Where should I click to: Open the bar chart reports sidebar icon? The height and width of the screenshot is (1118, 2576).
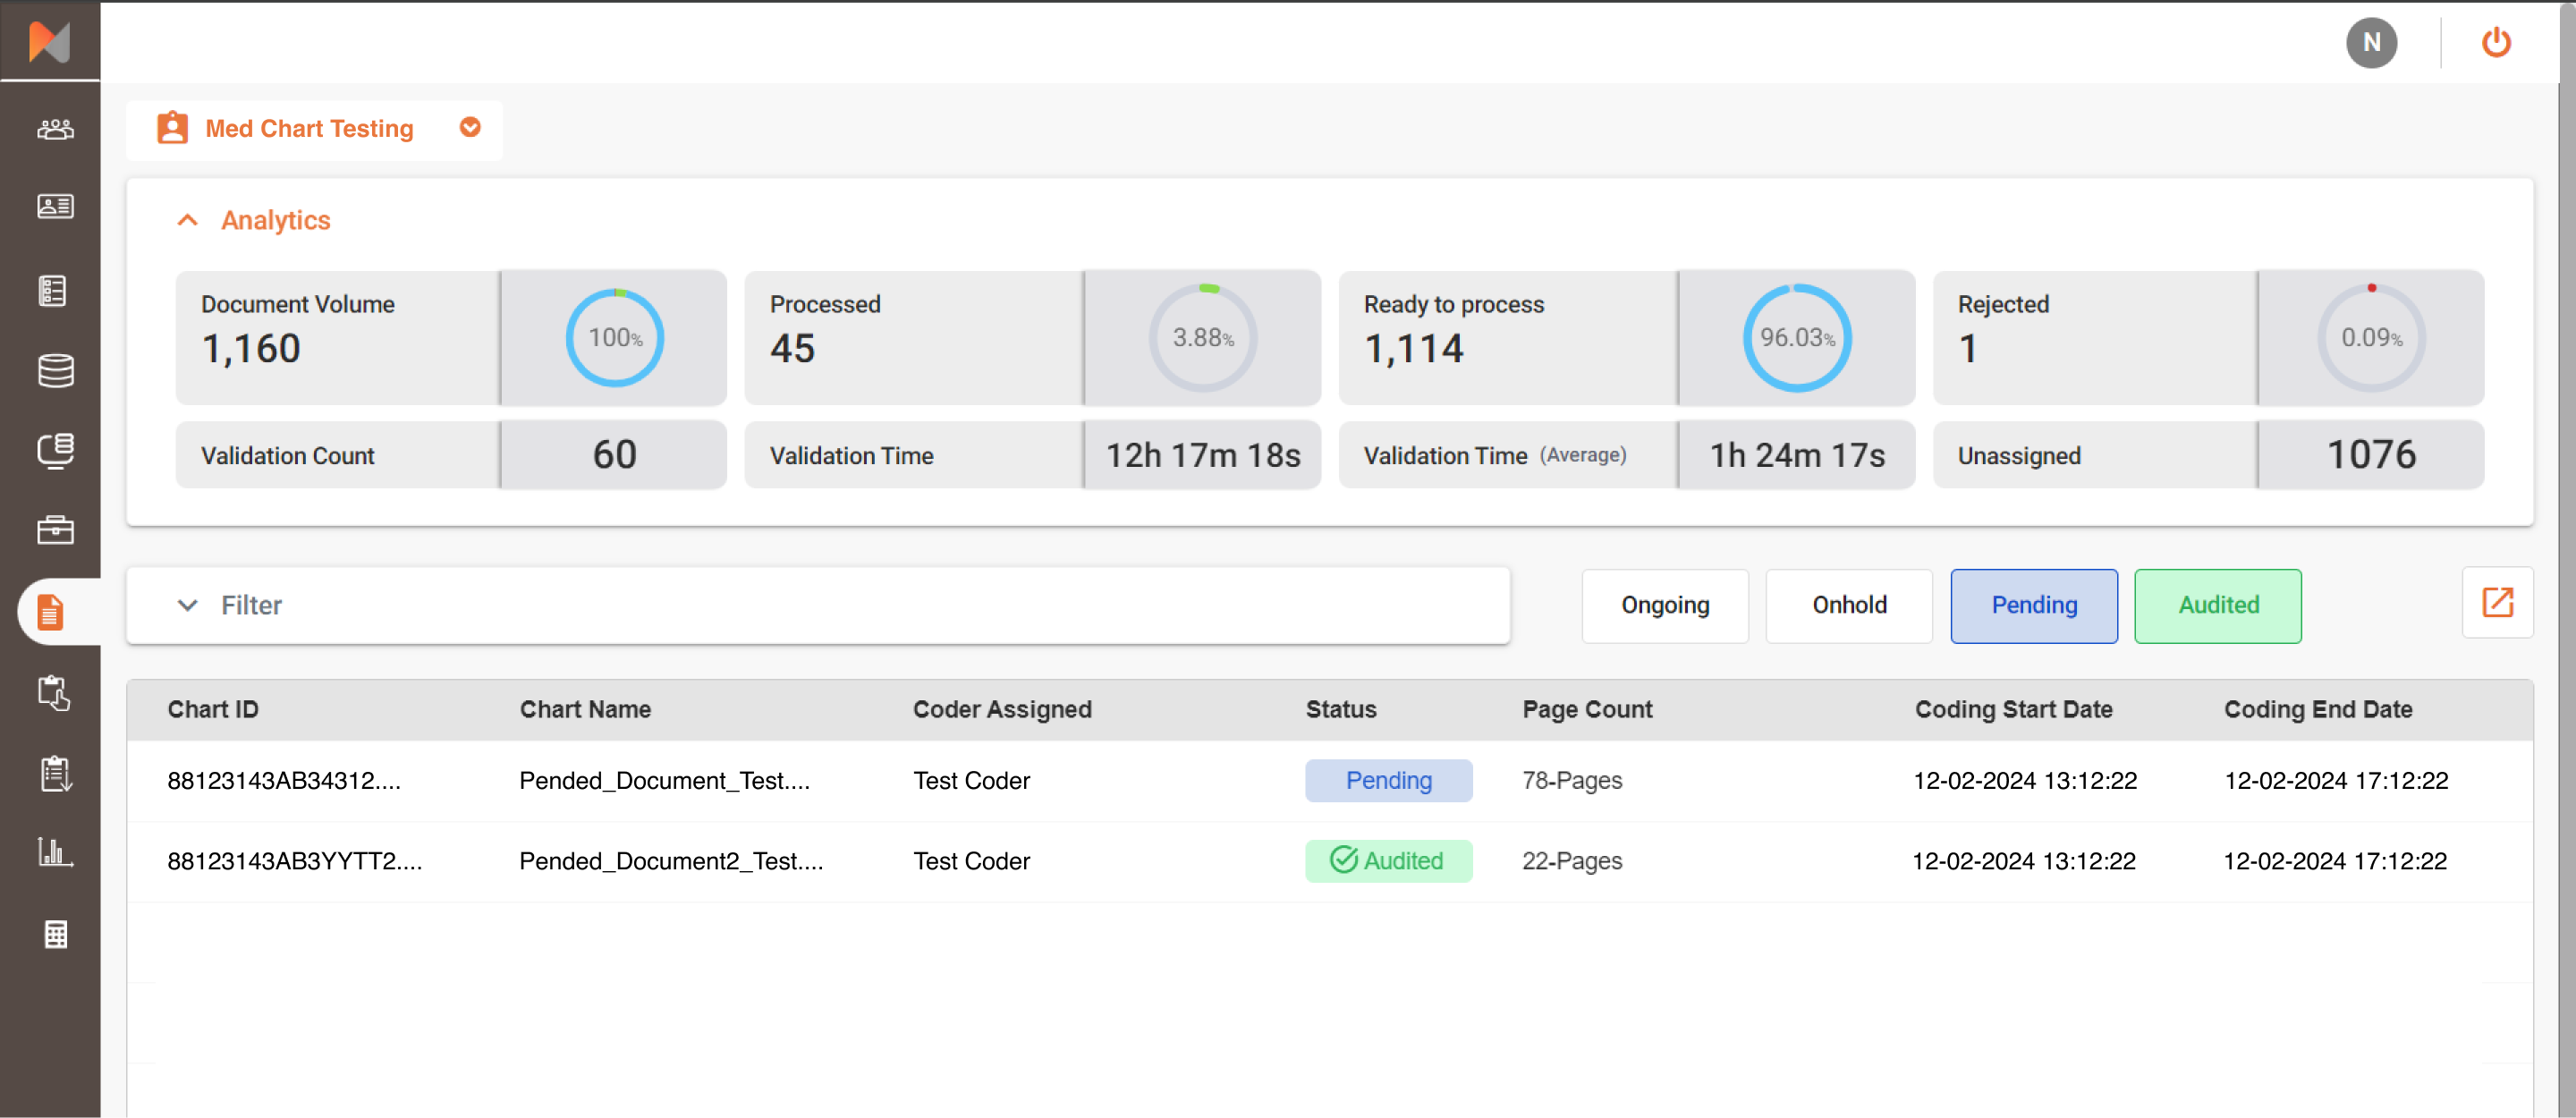coord(55,852)
